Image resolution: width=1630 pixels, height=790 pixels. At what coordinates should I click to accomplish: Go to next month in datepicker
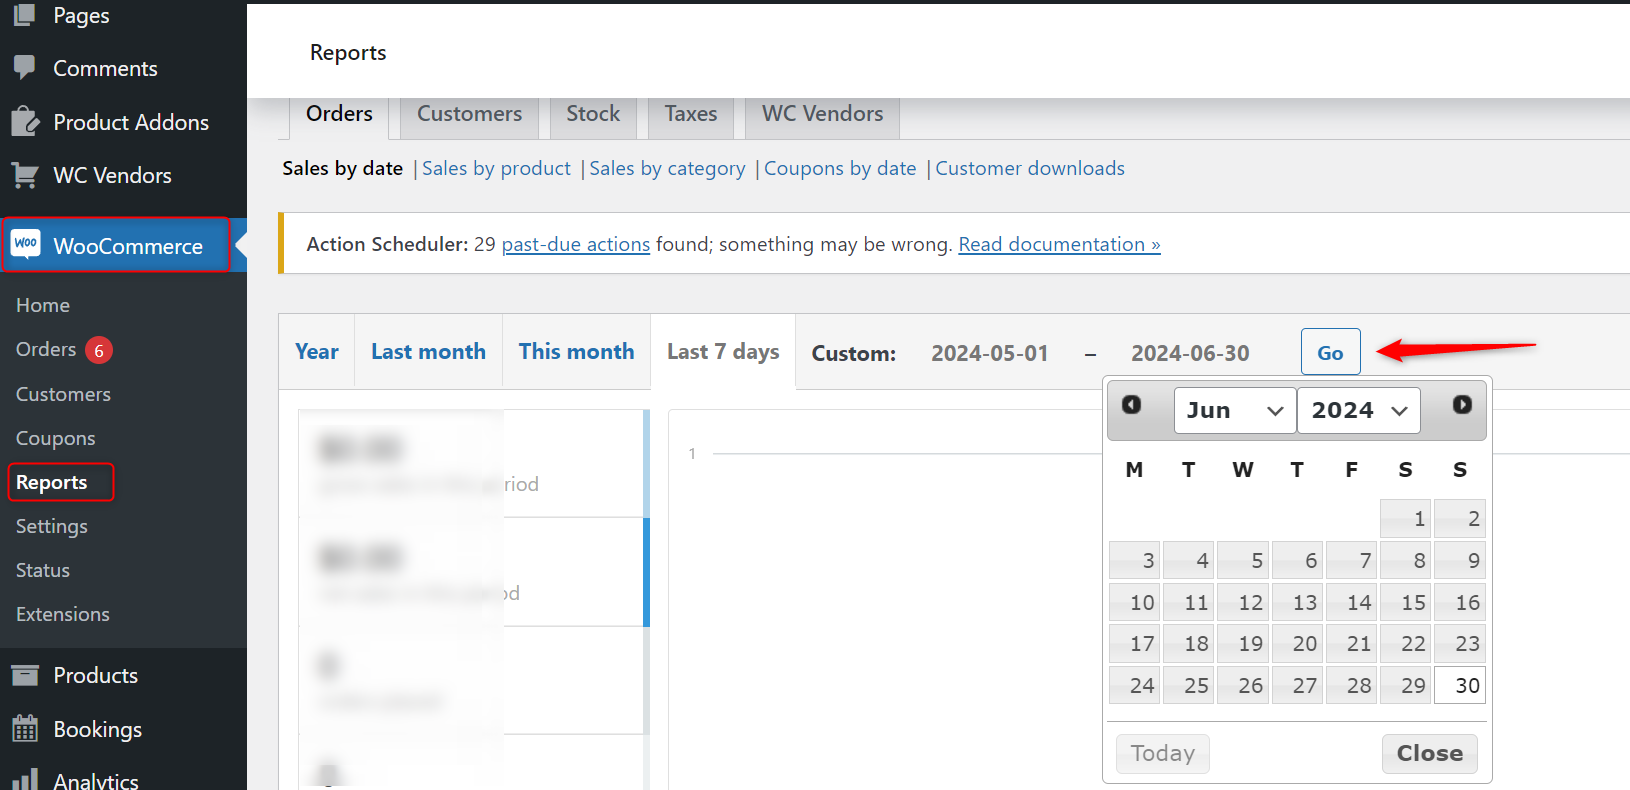[x=1462, y=405]
